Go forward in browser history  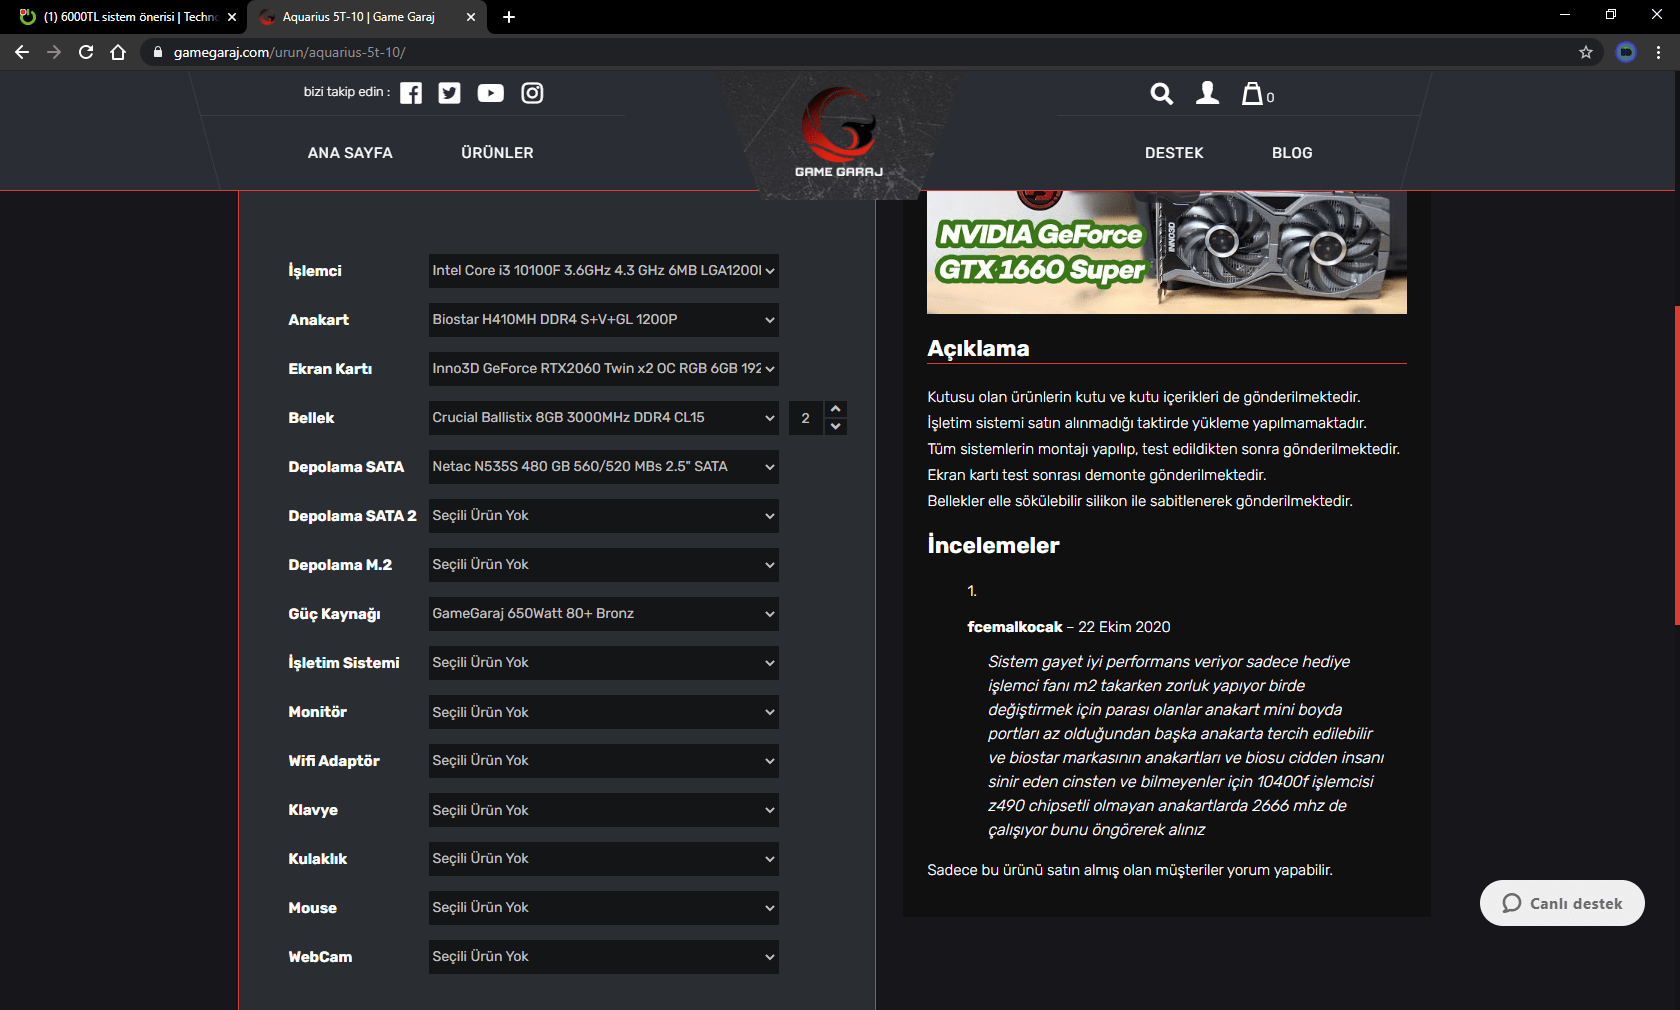54,52
